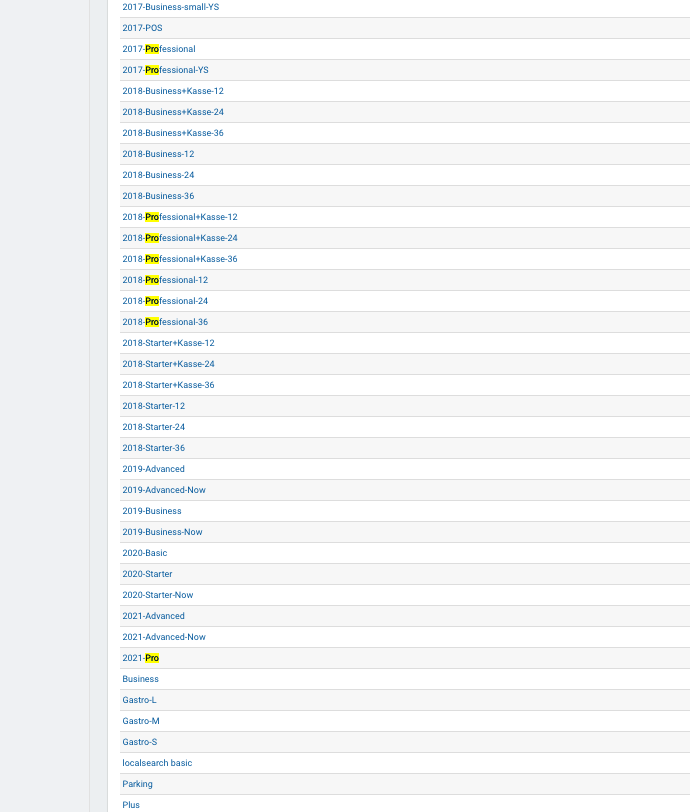The height and width of the screenshot is (812, 690).
Task: Select the 2018-Professional-24 link
Action: tap(165, 301)
